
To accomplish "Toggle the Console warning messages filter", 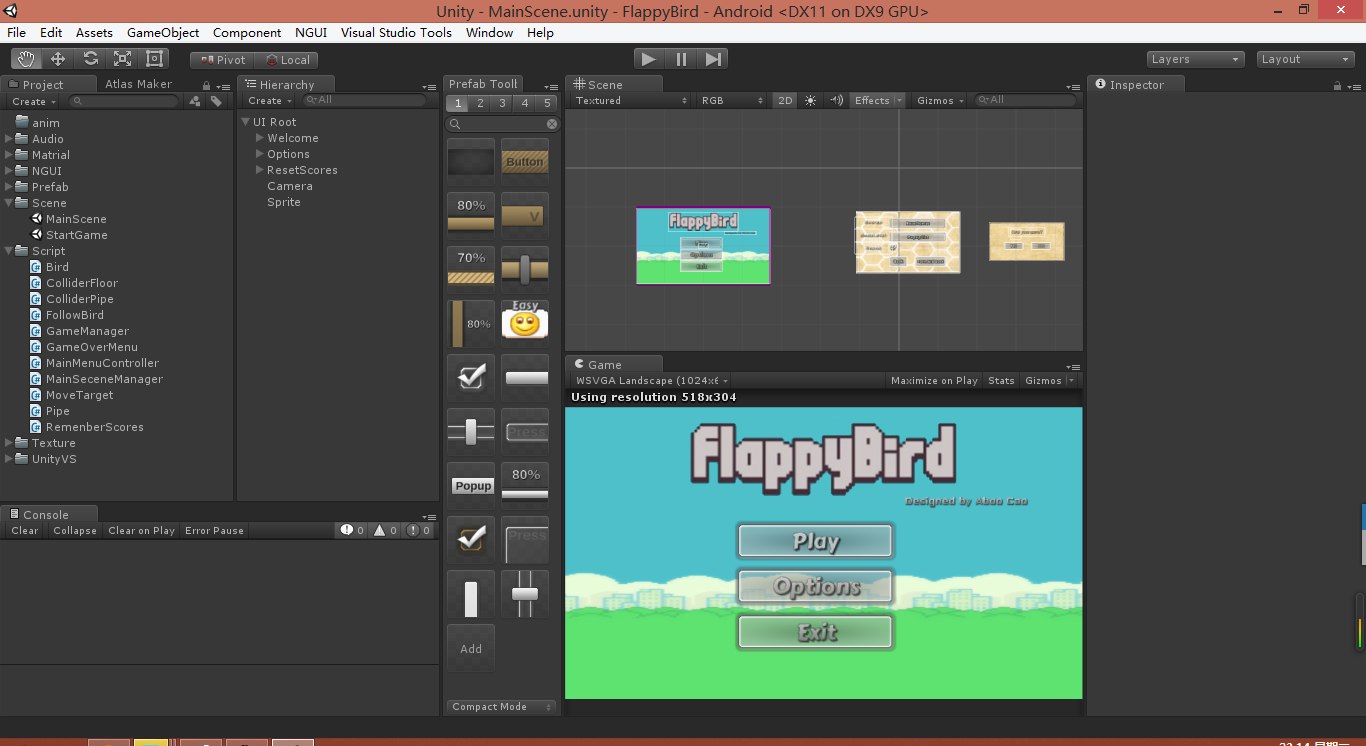I will tap(386, 530).
